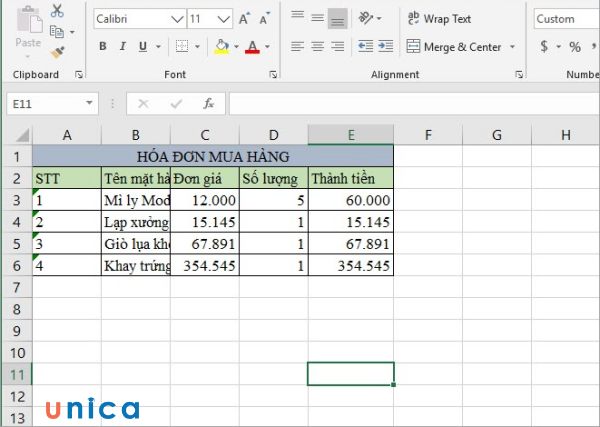This screenshot has height=427, width=600.
Task: Click the Copy icon
Action: [x=57, y=32]
